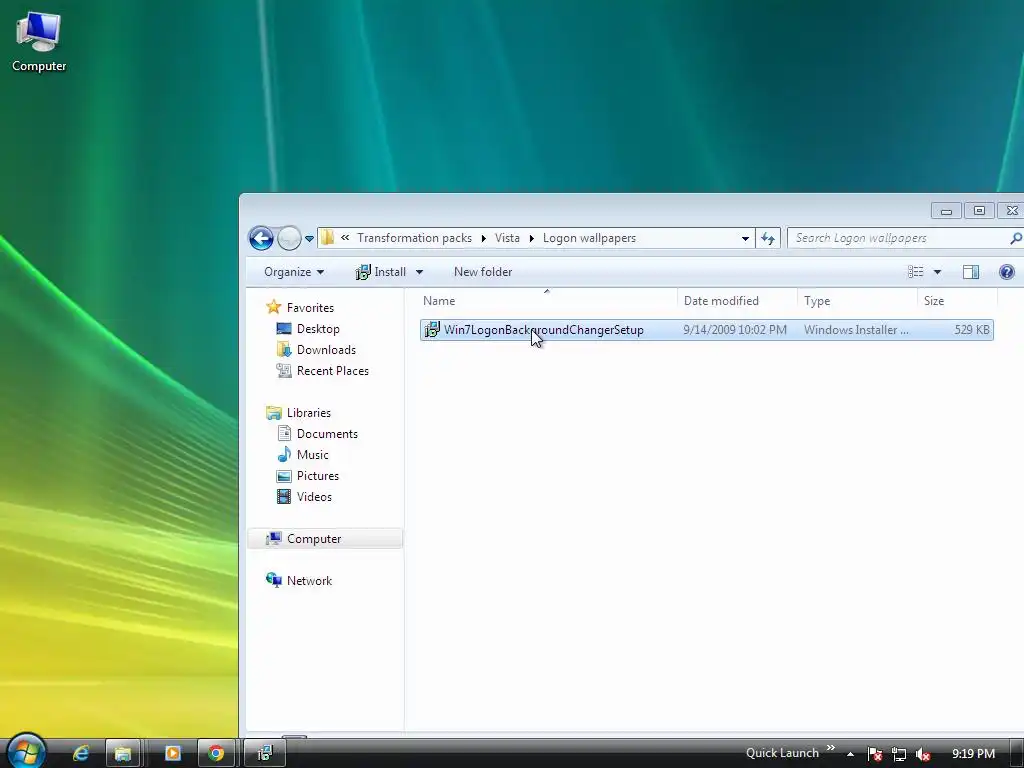Click the Install toolbar button
Viewport: 1024px width, 768px height.
[381, 272]
